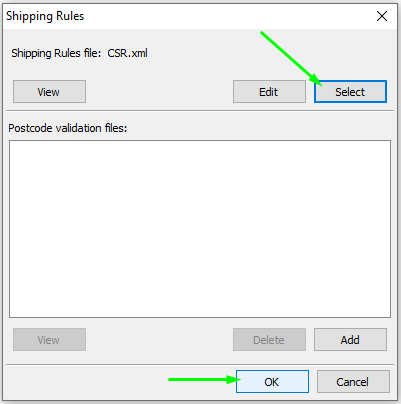Apply settings by clicking OK
The height and width of the screenshot is (404, 401).
272,381
